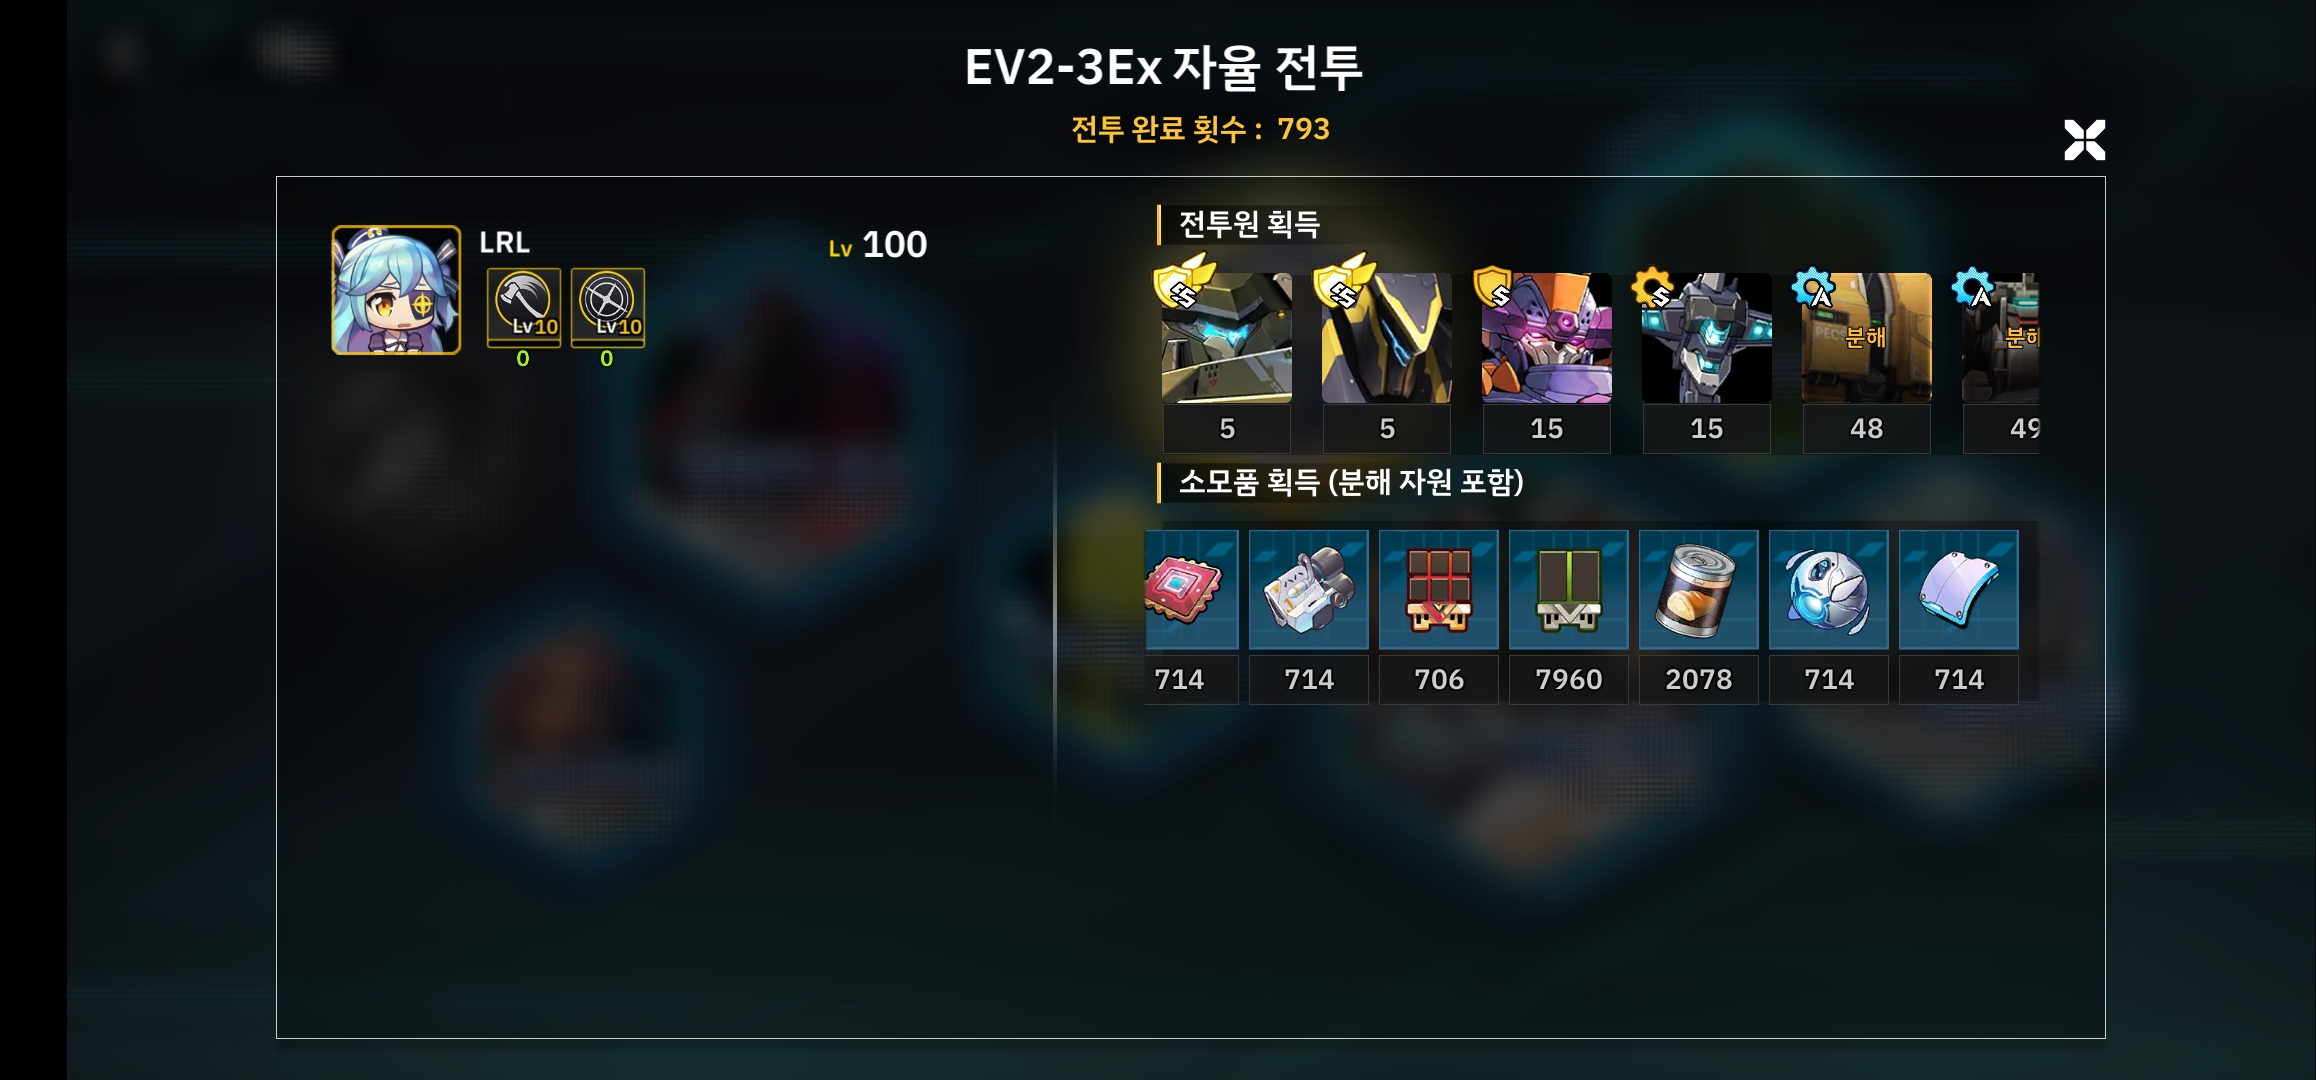Click the 소모품 획득 section header
2316x1080 pixels.
pos(1350,483)
